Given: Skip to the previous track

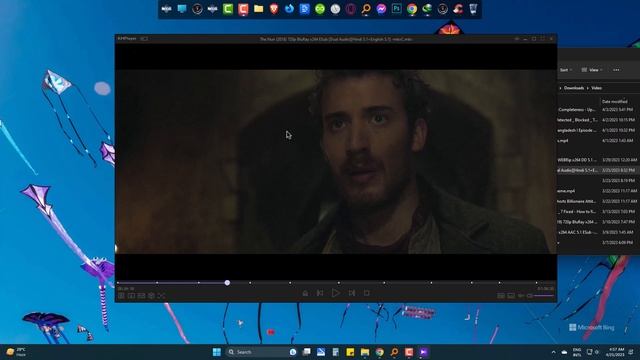Looking at the screenshot, I should tap(320, 293).
